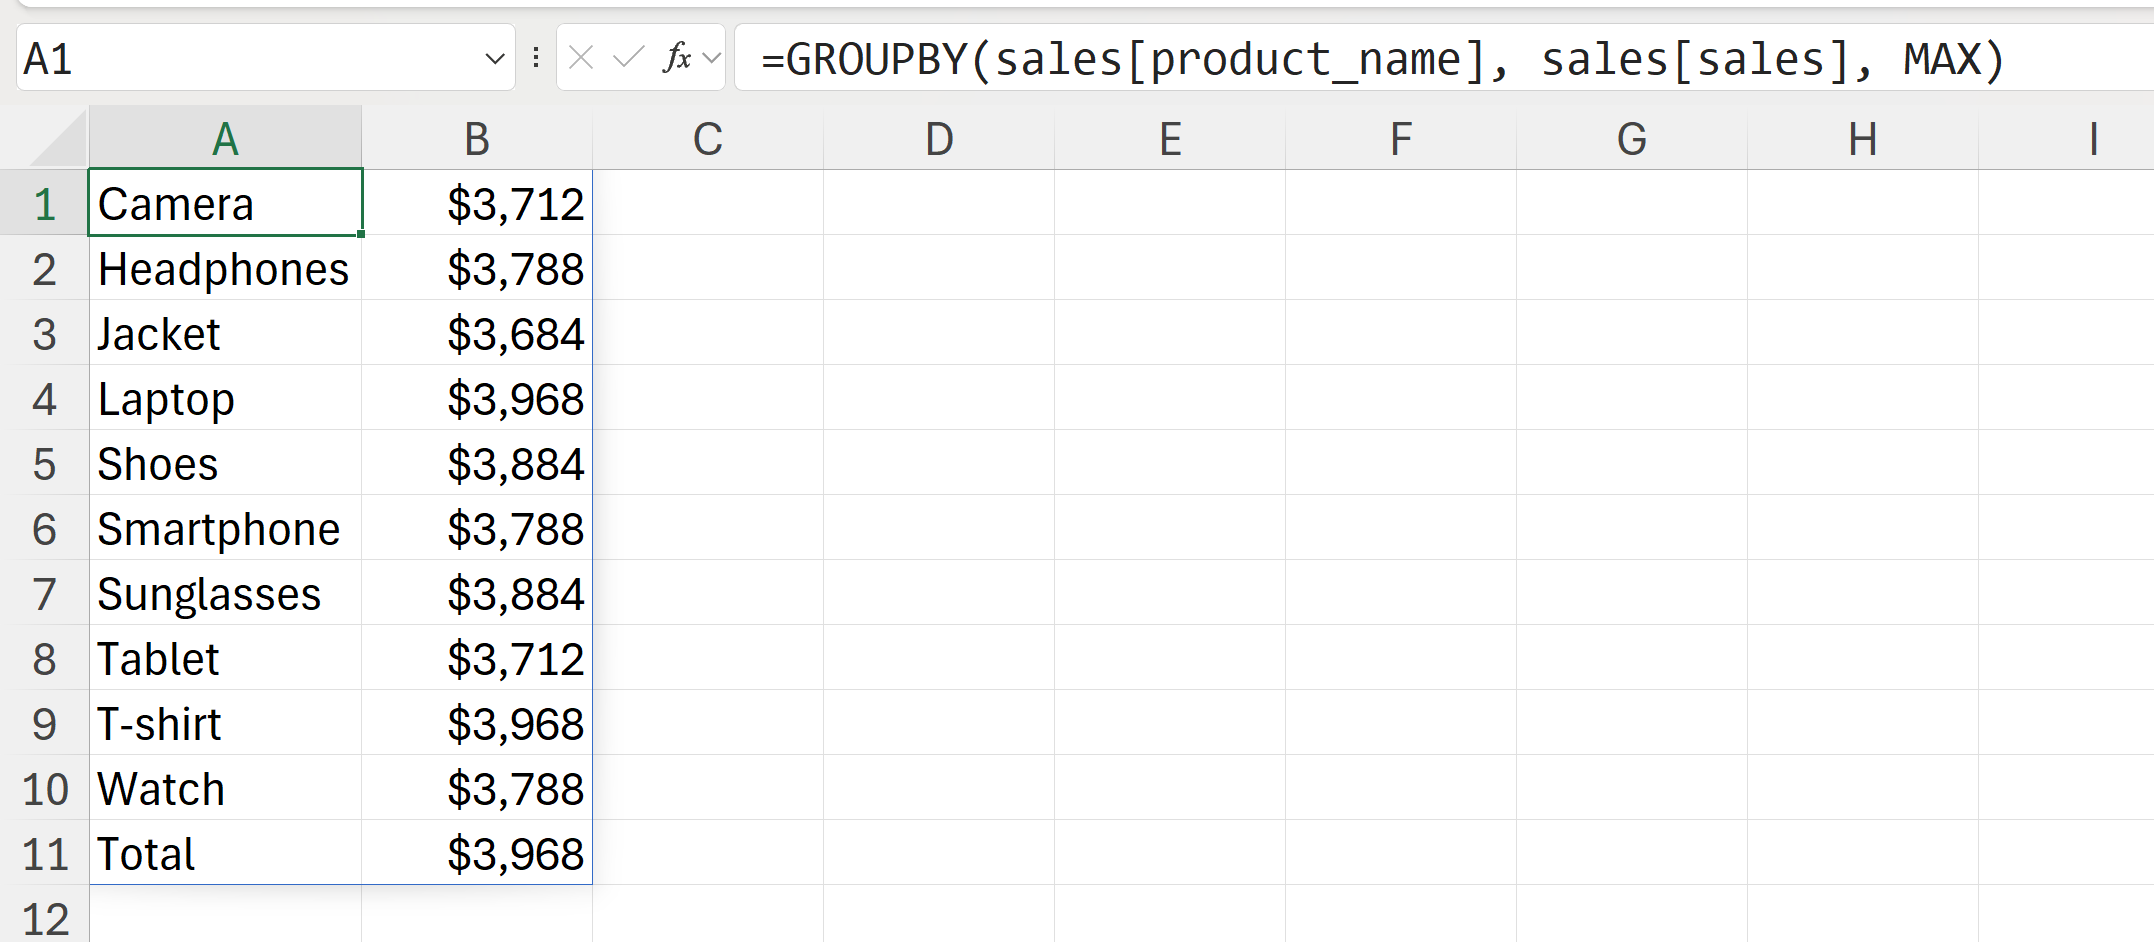Click the Enter checkmark formula icon
Image resolution: width=2154 pixels, height=942 pixels.
(628, 58)
